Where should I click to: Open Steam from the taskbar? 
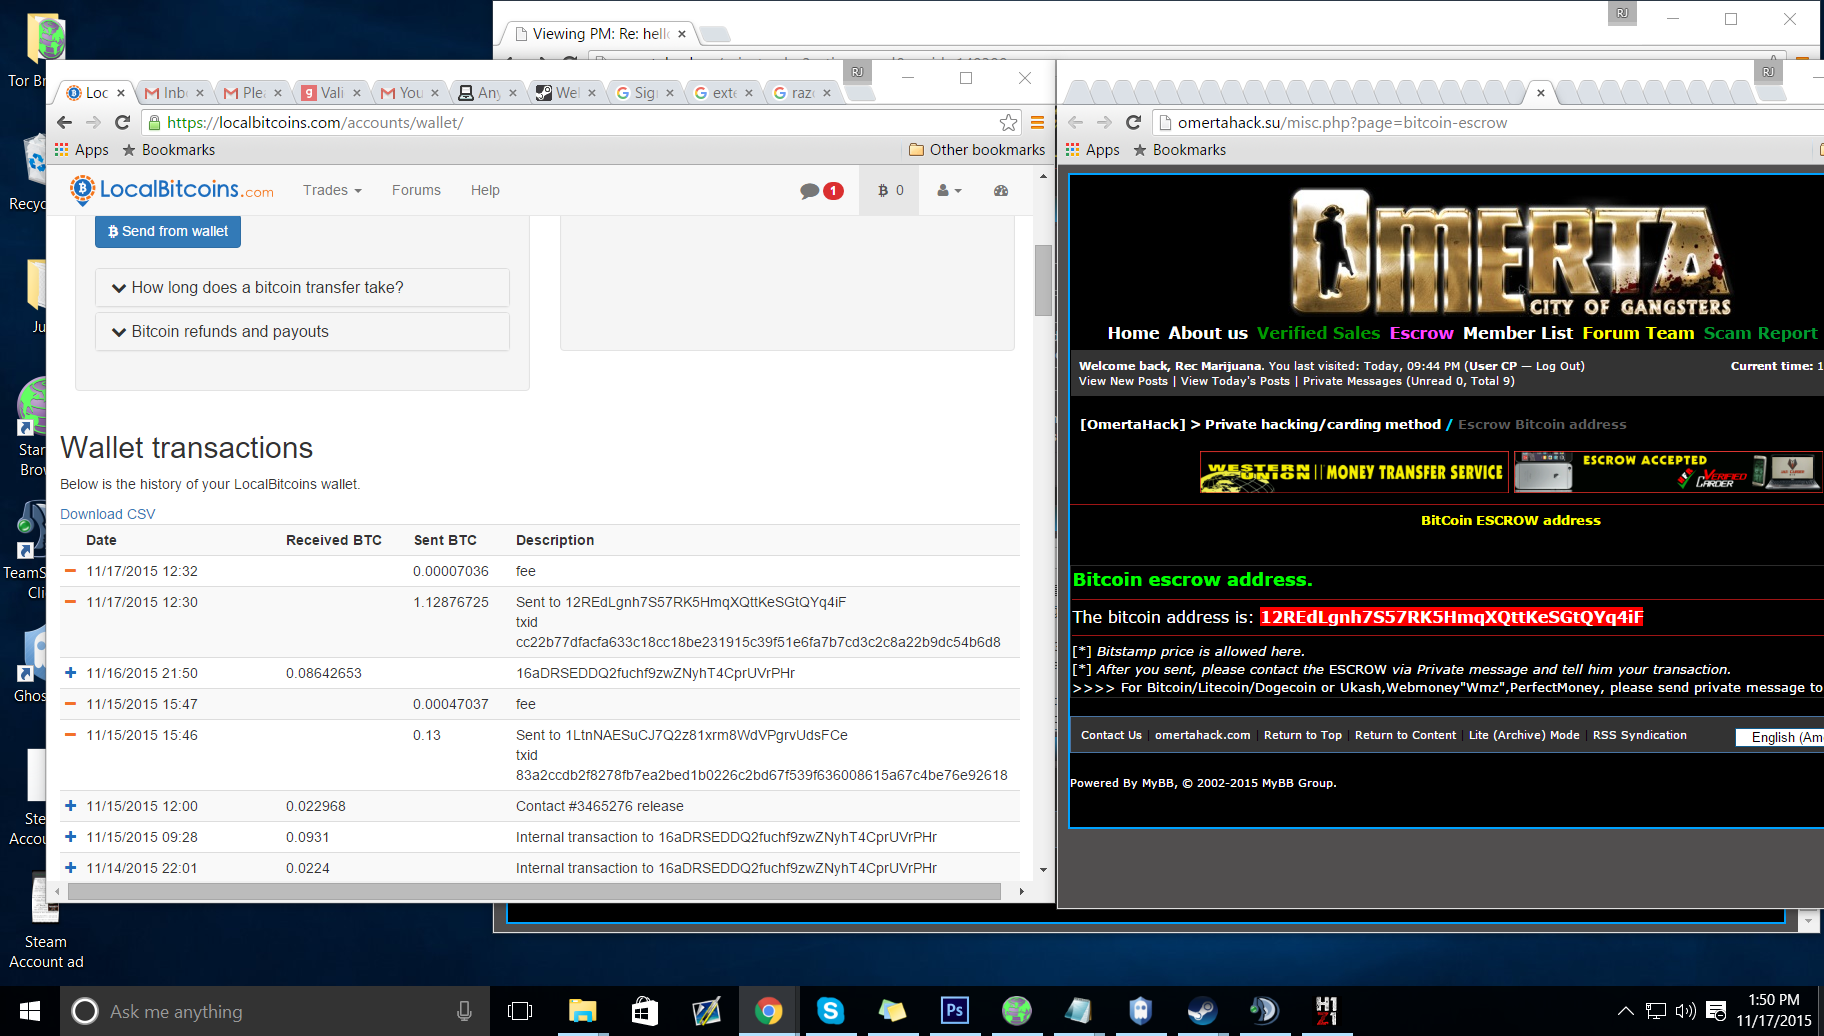[x=1202, y=1011]
